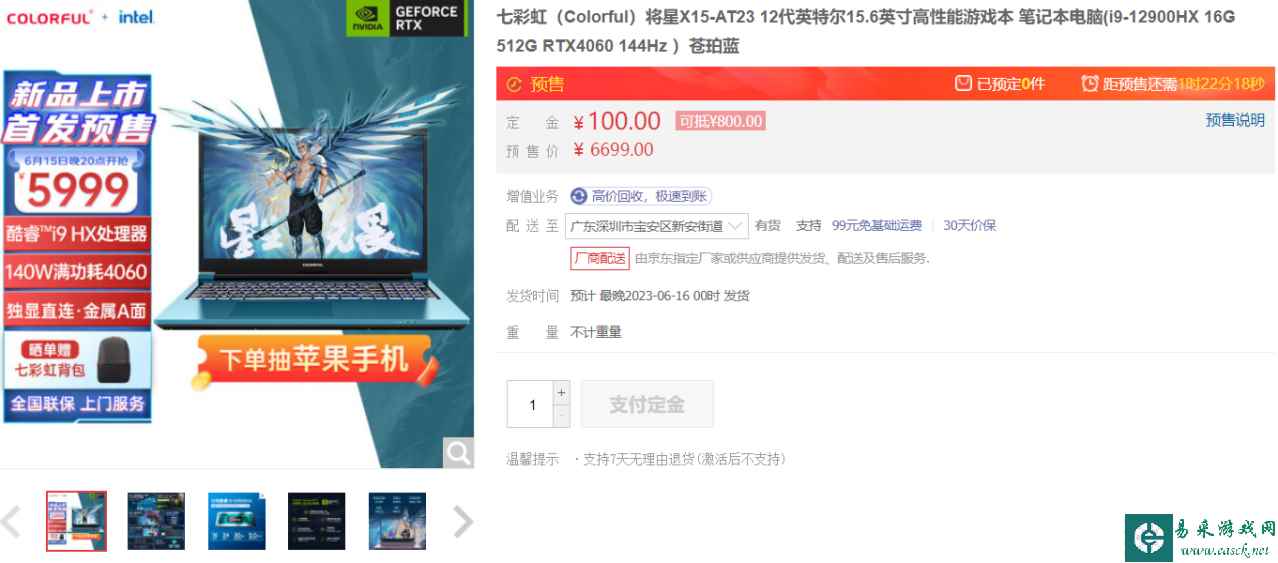Click the clock icon beside presale countdown

pyautogui.click(x=1090, y=84)
